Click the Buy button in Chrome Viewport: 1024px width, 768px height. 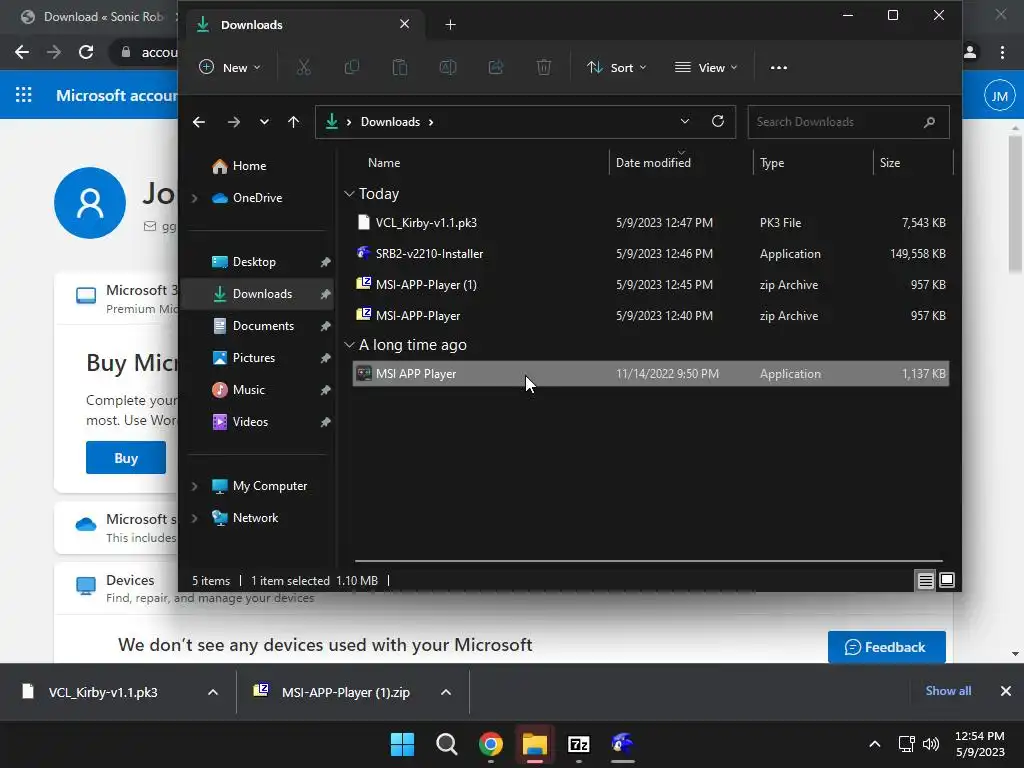point(126,458)
